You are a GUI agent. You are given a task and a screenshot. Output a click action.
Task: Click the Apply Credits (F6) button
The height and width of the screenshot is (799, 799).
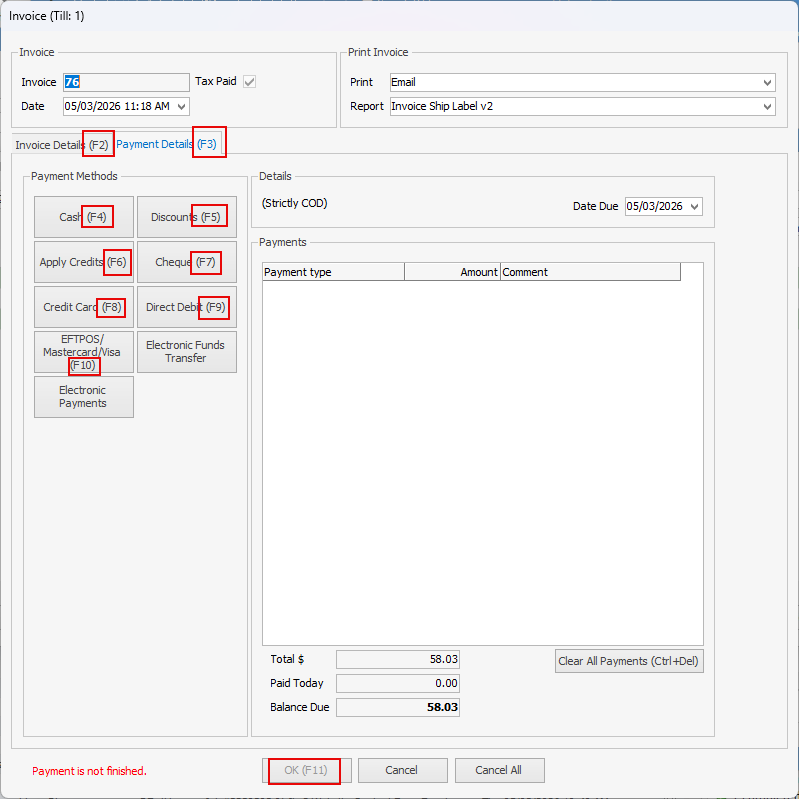pyautogui.click(x=84, y=262)
